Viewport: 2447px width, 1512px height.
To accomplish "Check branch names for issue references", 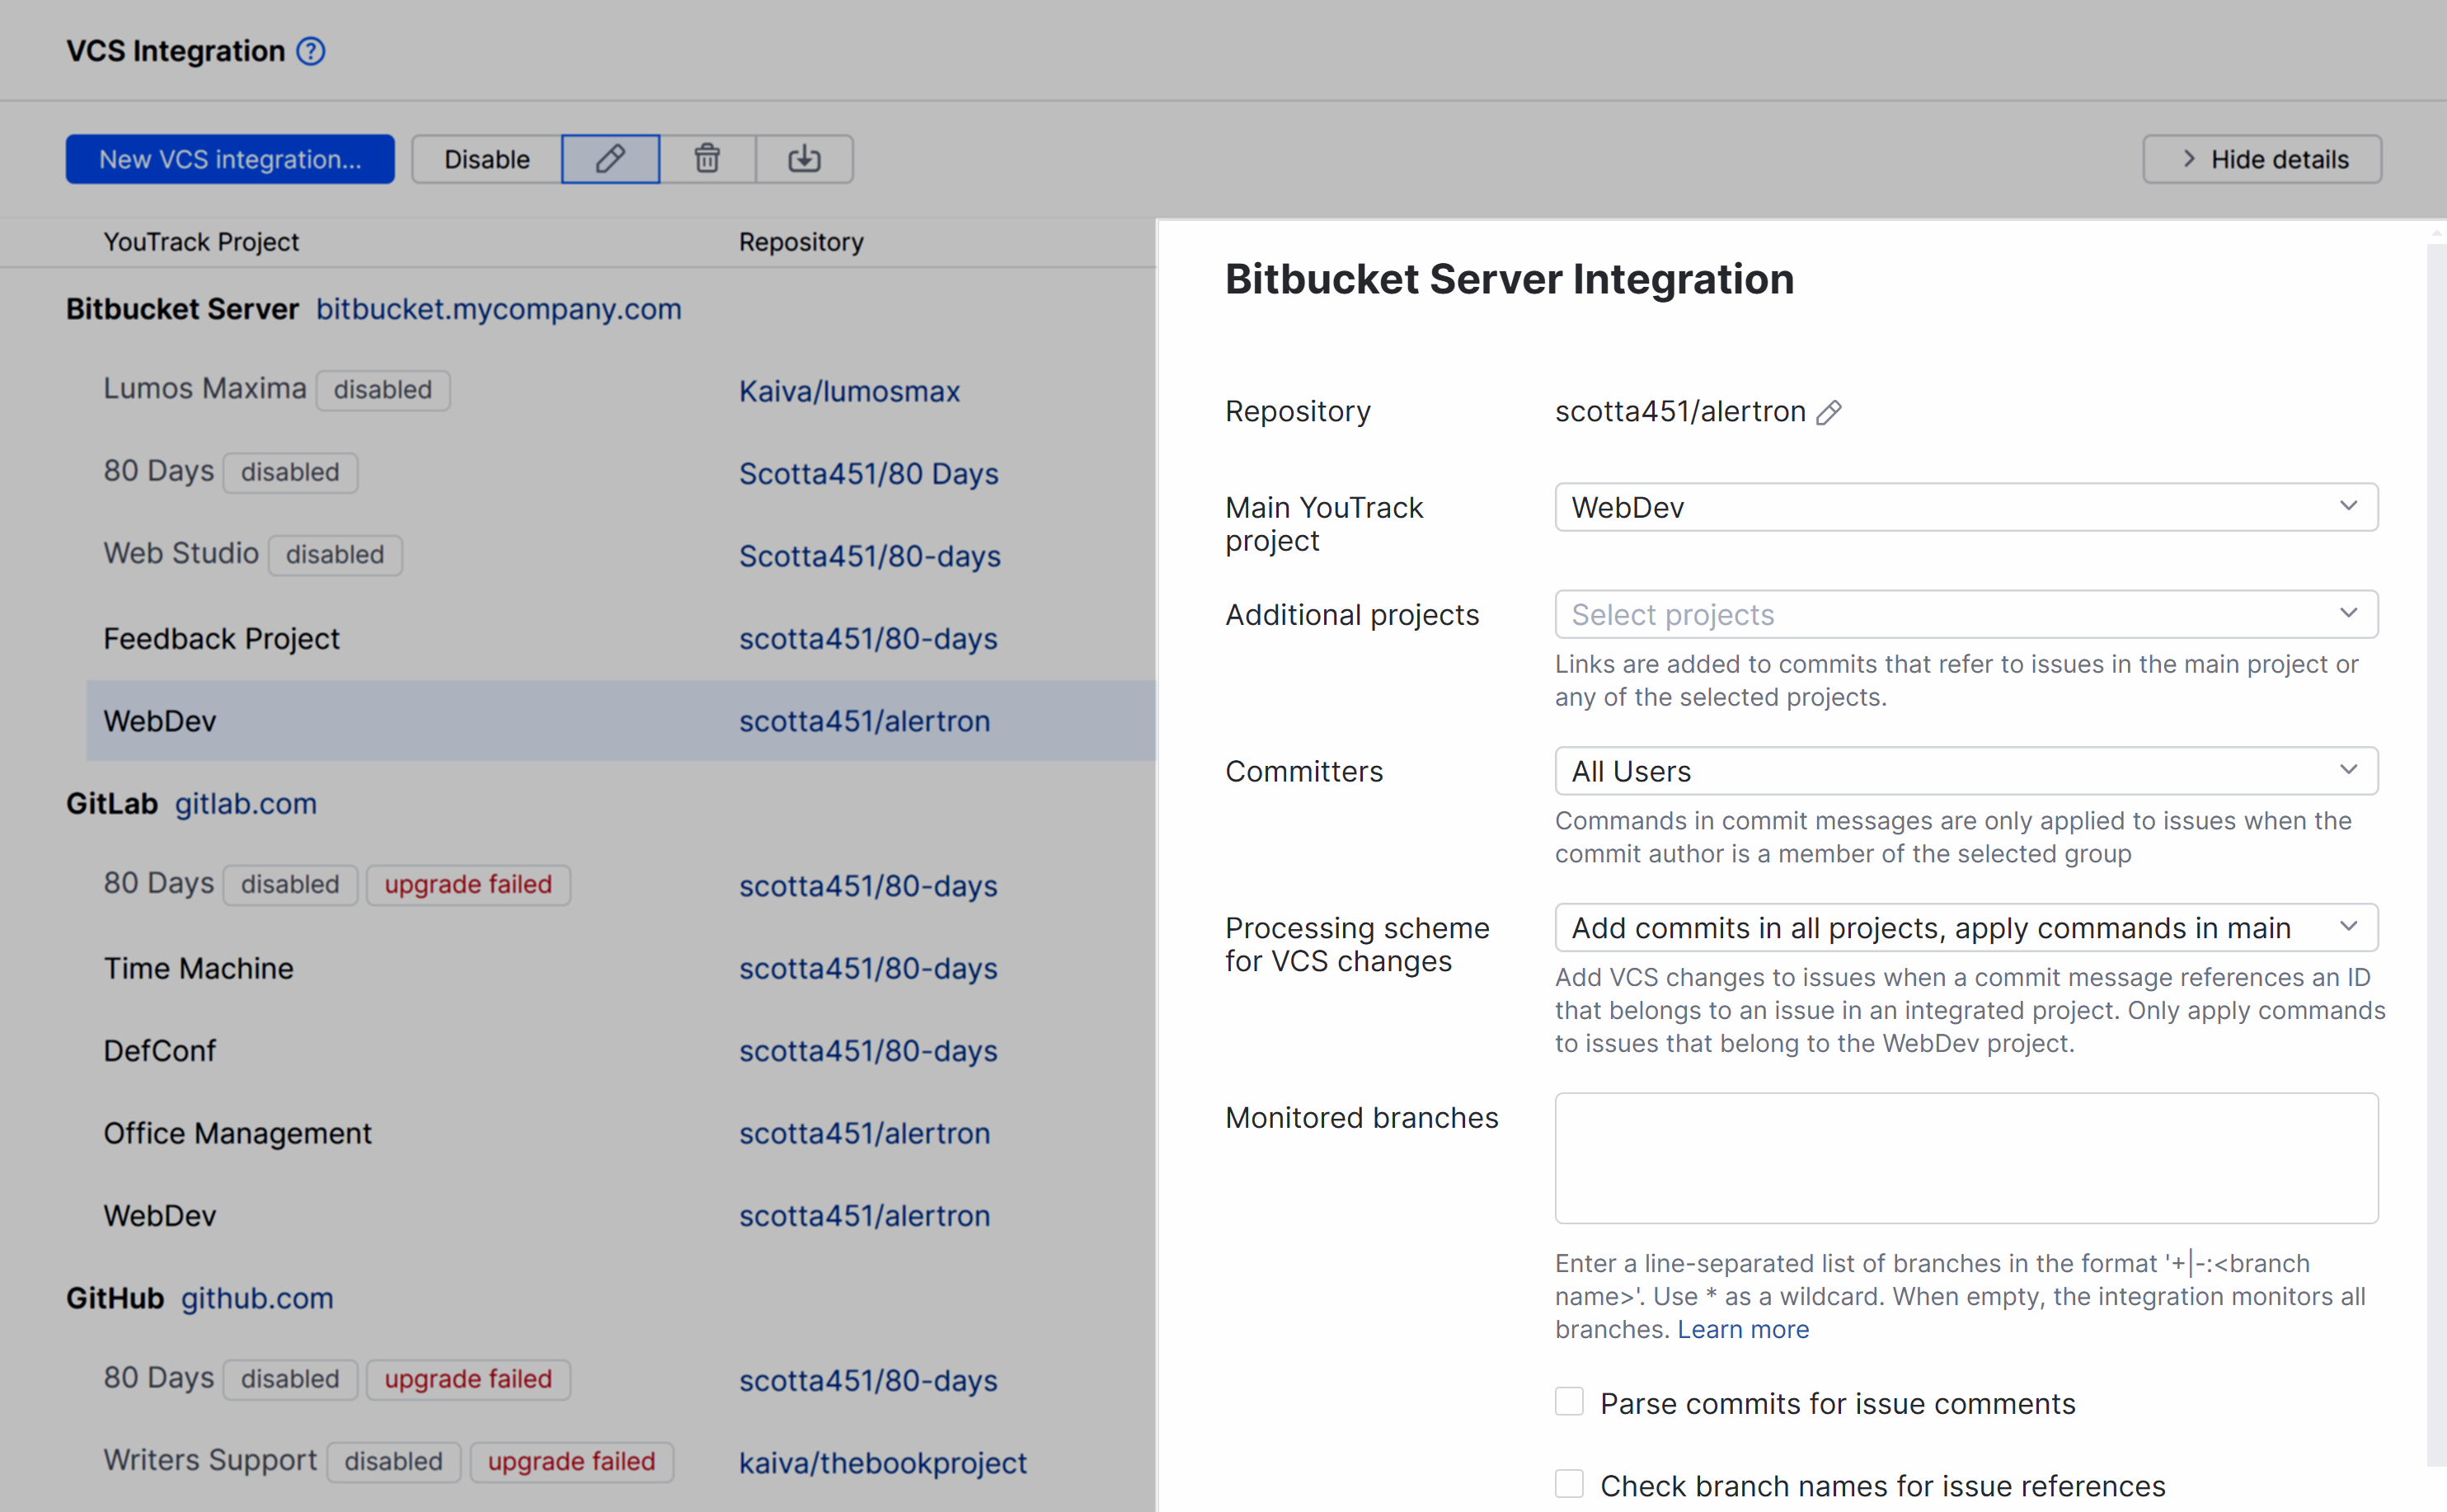I will click(x=1568, y=1484).
